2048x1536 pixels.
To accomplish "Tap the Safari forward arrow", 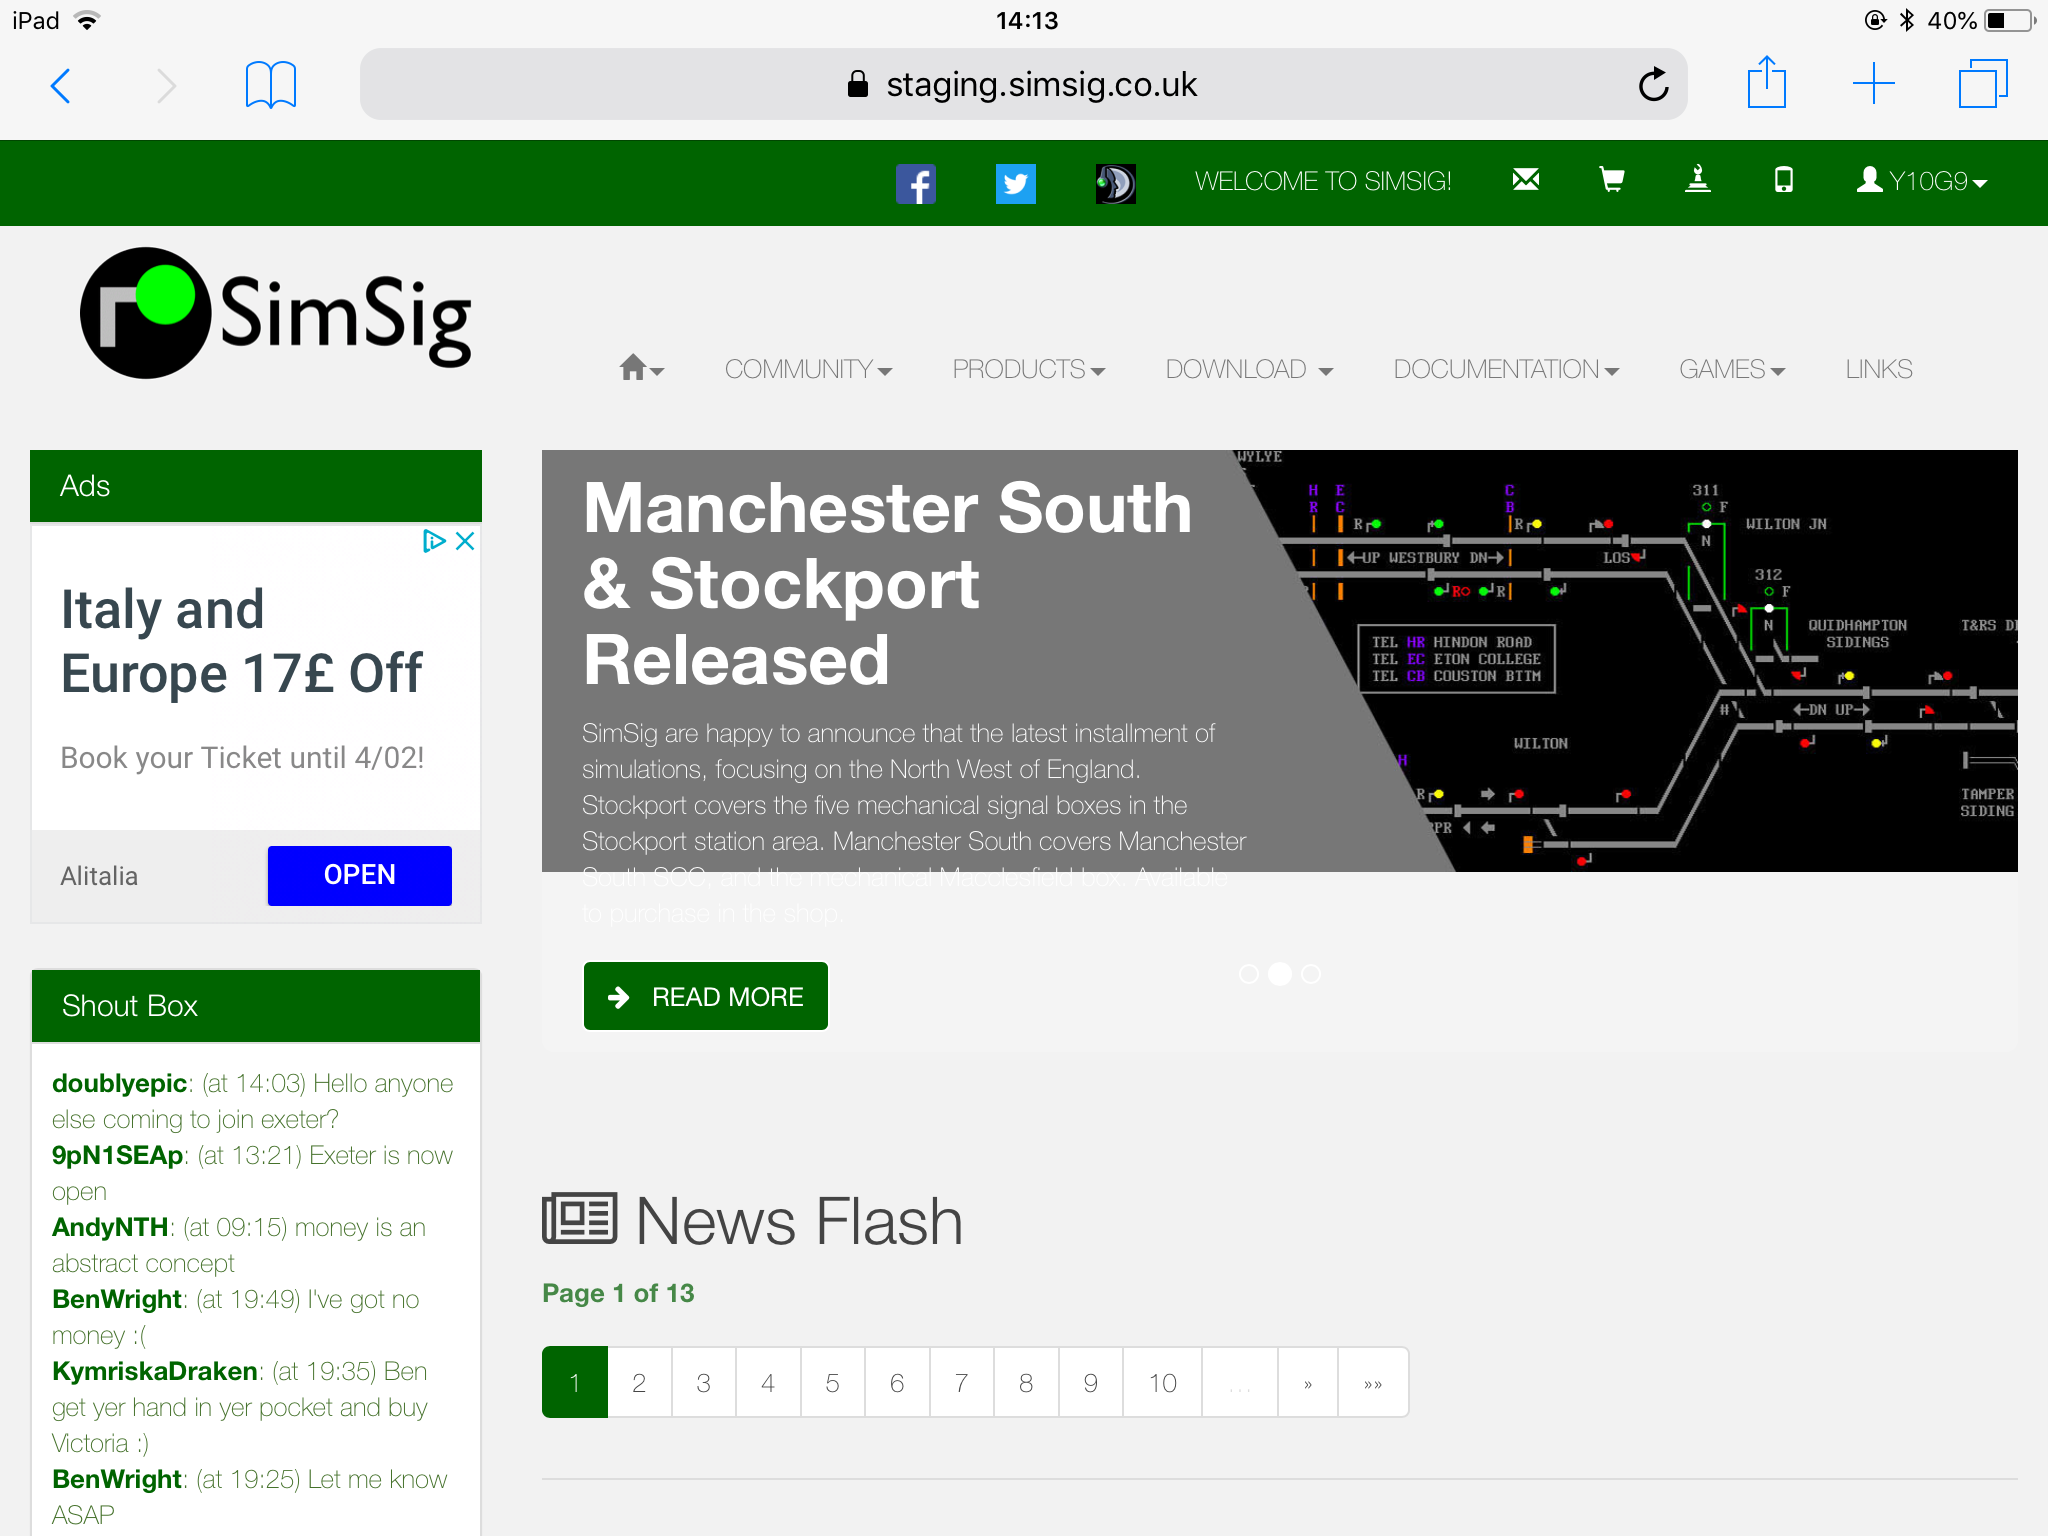I will [166, 85].
